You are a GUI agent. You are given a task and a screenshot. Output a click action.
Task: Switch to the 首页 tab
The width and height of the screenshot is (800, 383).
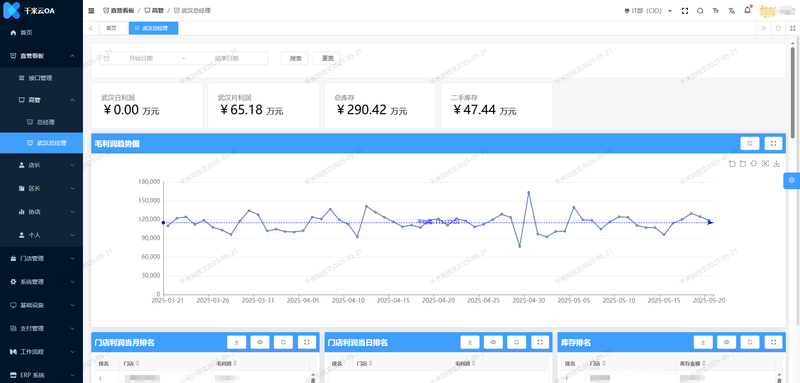pos(112,29)
